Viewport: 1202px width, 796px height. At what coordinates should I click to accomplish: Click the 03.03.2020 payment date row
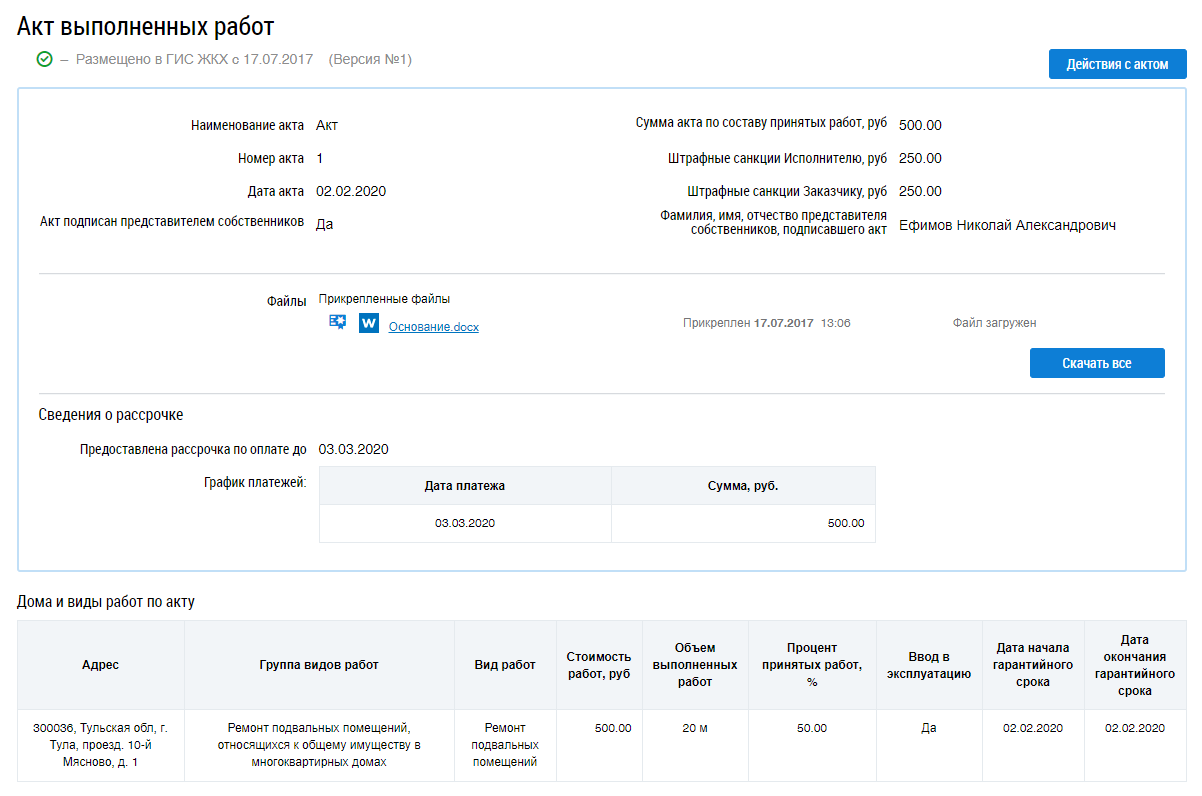(x=464, y=523)
